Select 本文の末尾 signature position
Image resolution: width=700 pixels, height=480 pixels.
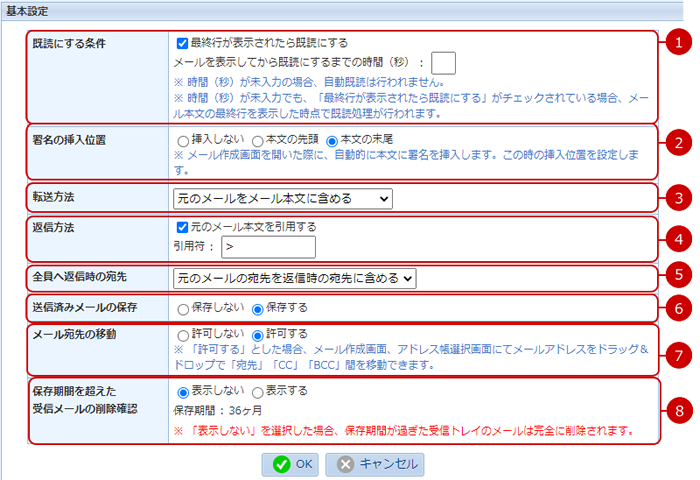tap(332, 142)
